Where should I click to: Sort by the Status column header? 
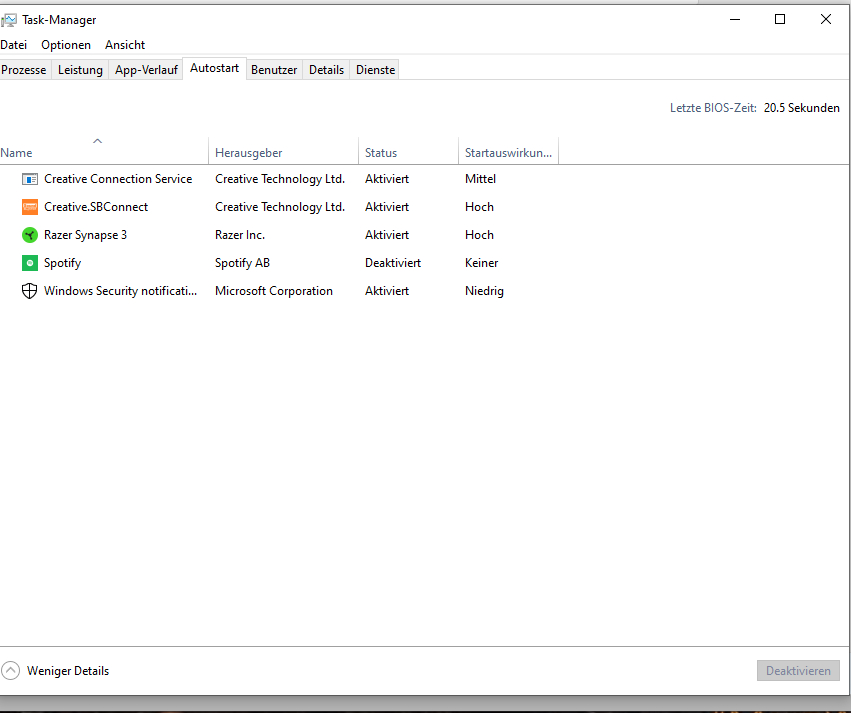click(408, 153)
